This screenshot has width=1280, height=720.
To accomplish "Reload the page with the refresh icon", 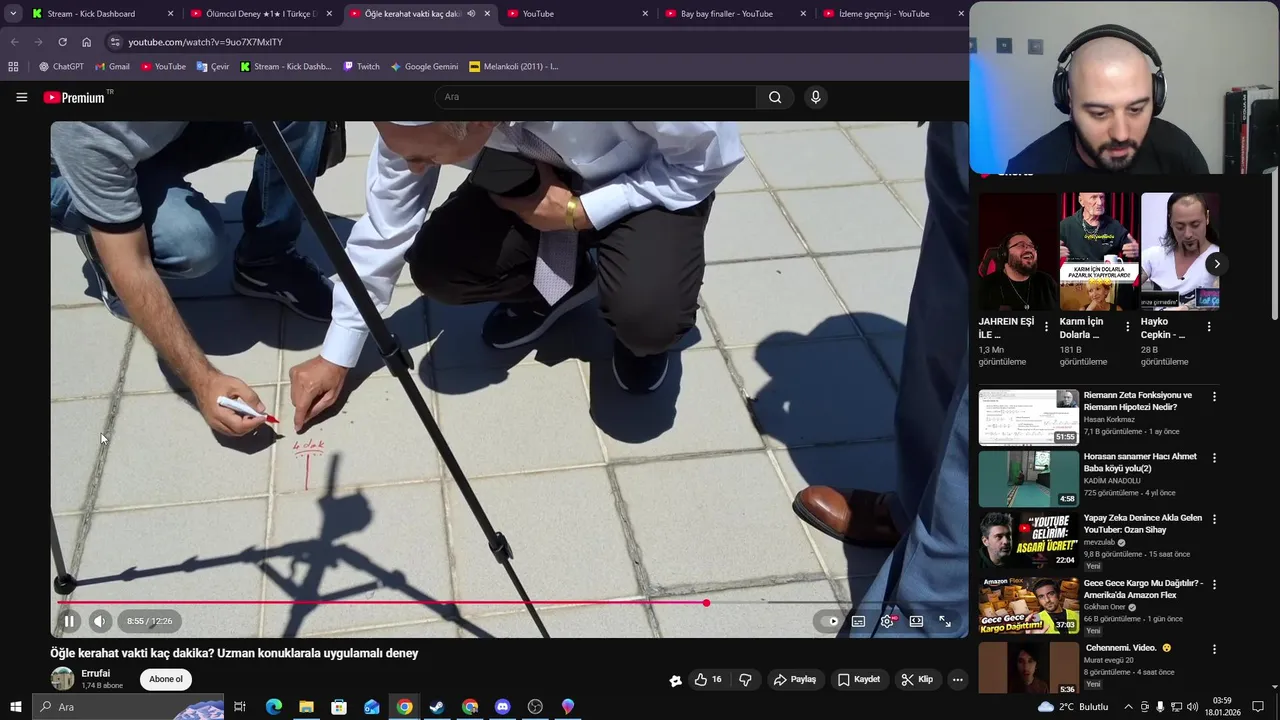I will [62, 42].
